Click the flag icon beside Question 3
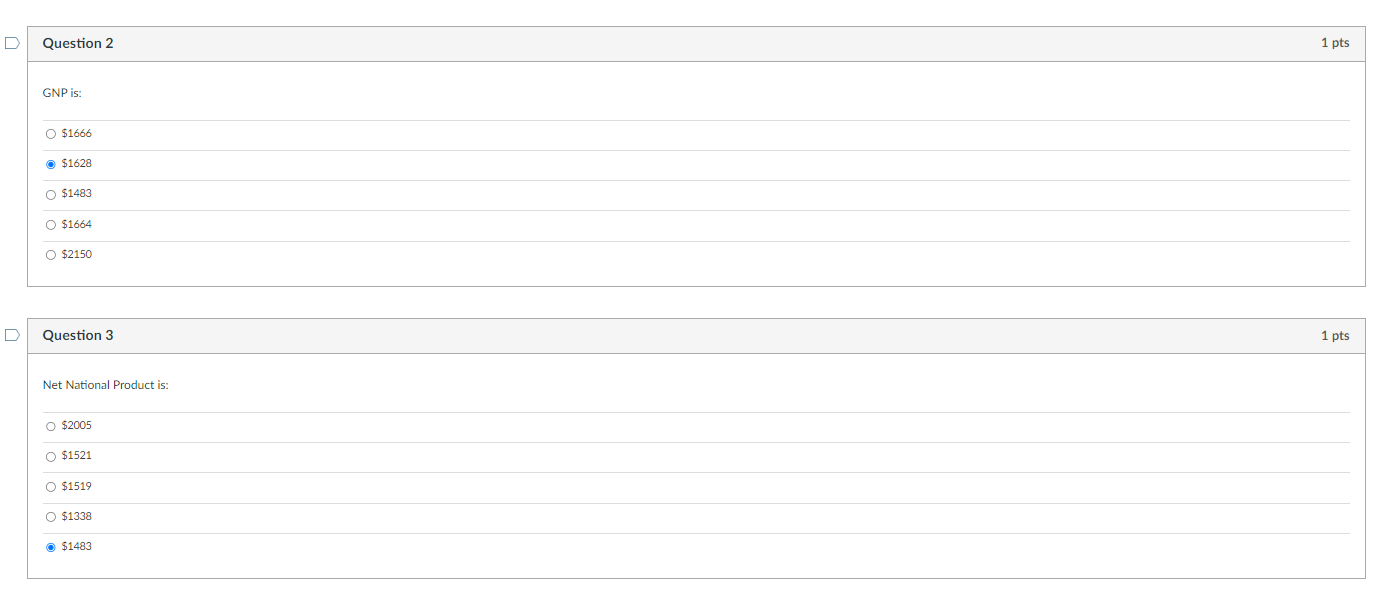This screenshot has height=603, width=1397. tap(11, 334)
